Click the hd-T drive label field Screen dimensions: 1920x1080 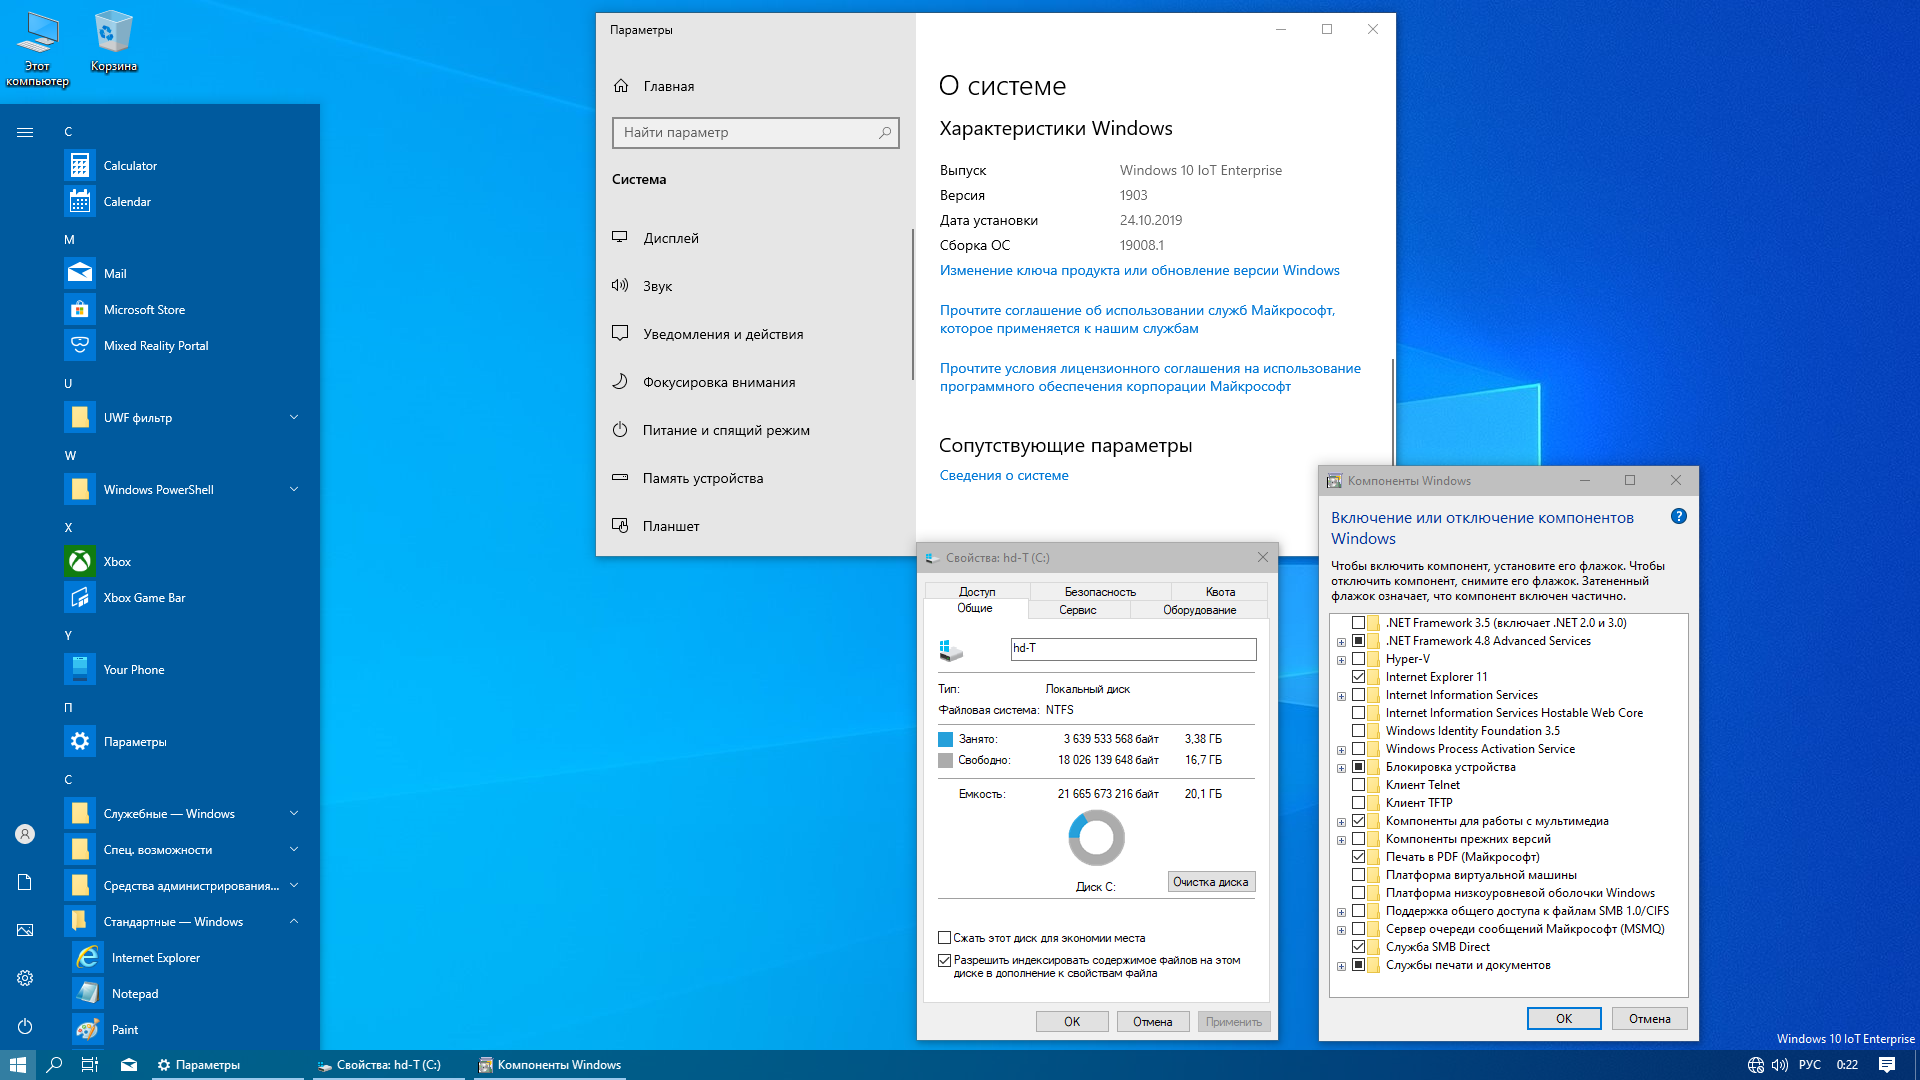pyautogui.click(x=1133, y=649)
